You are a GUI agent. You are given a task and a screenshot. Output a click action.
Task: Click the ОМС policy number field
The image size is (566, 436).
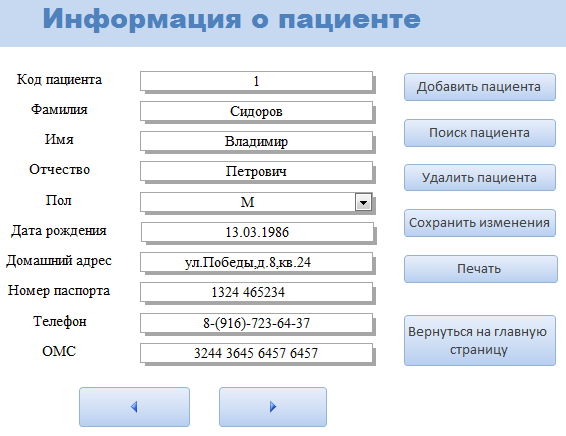pyautogui.click(x=256, y=353)
